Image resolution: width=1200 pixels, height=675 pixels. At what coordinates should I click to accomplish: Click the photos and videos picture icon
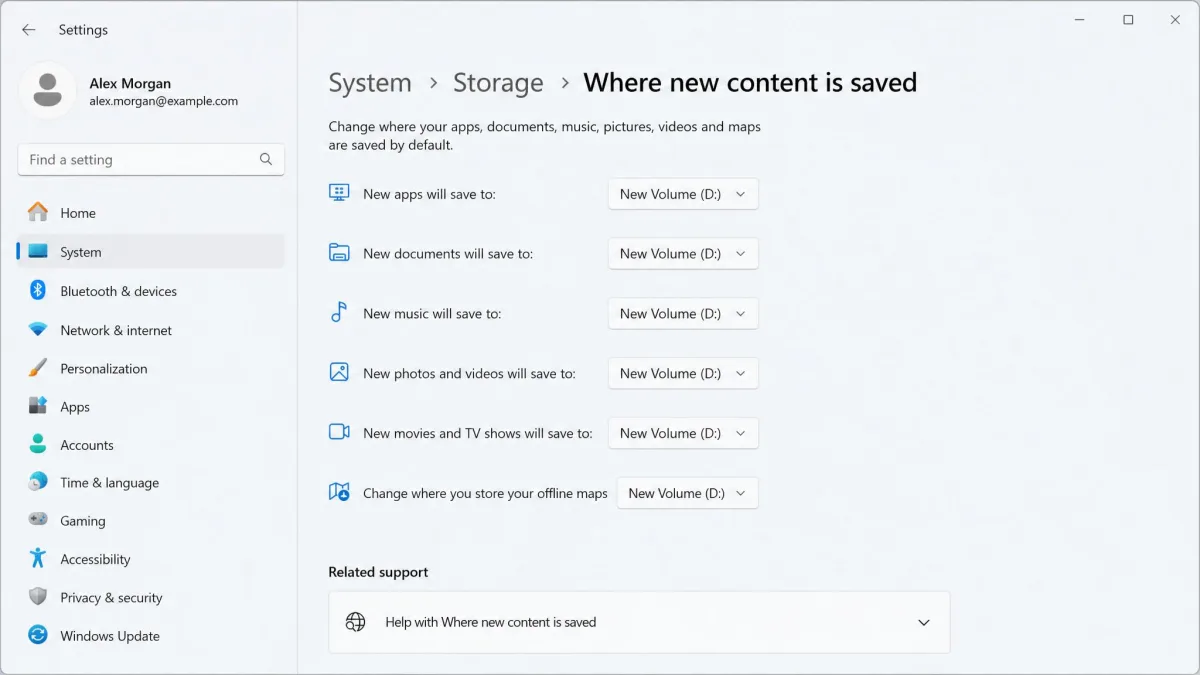pos(339,372)
